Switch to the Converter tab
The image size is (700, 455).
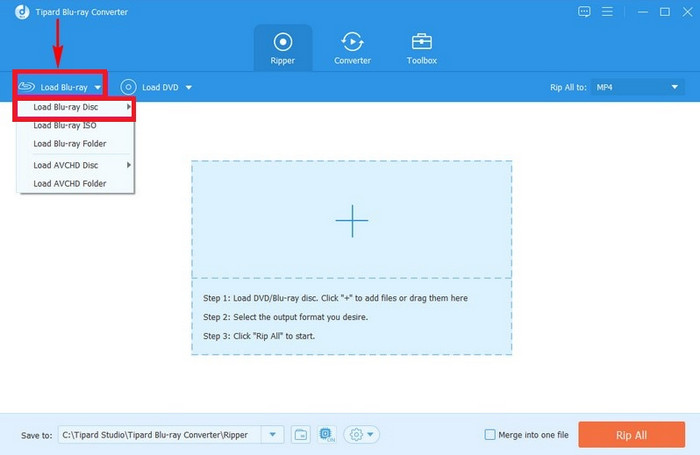click(x=352, y=48)
